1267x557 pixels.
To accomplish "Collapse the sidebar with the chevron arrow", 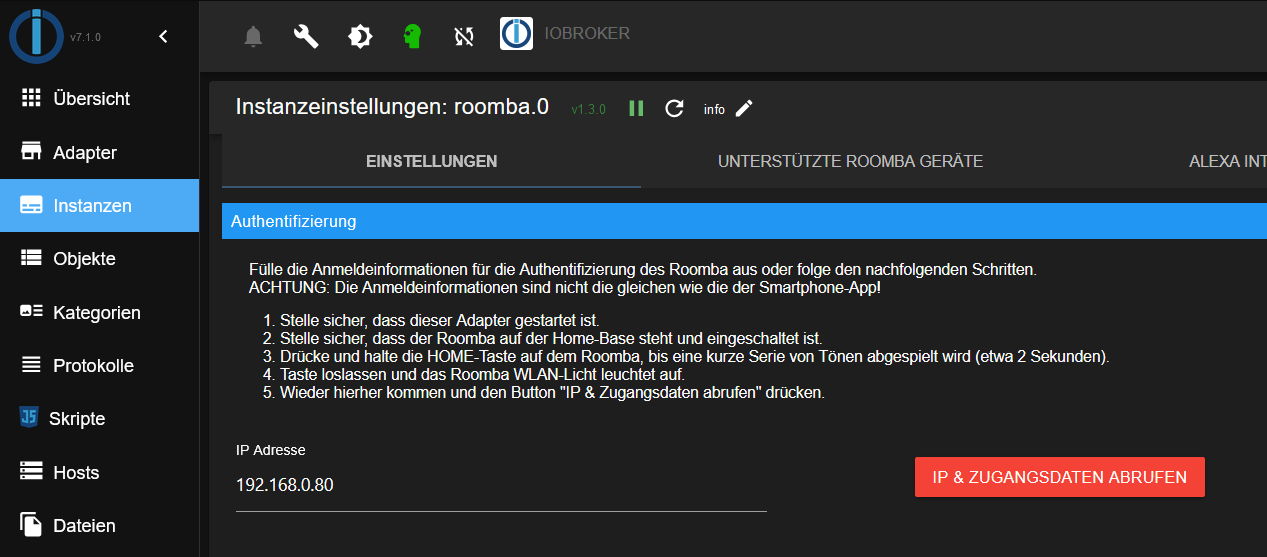I will 164,37.
